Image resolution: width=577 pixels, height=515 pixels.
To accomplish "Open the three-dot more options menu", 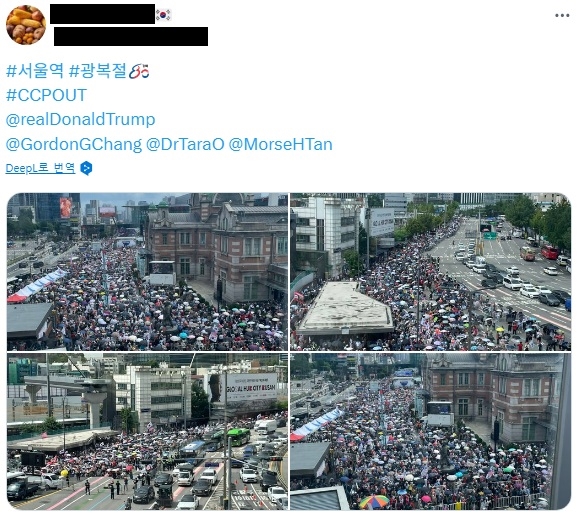I will point(562,15).
